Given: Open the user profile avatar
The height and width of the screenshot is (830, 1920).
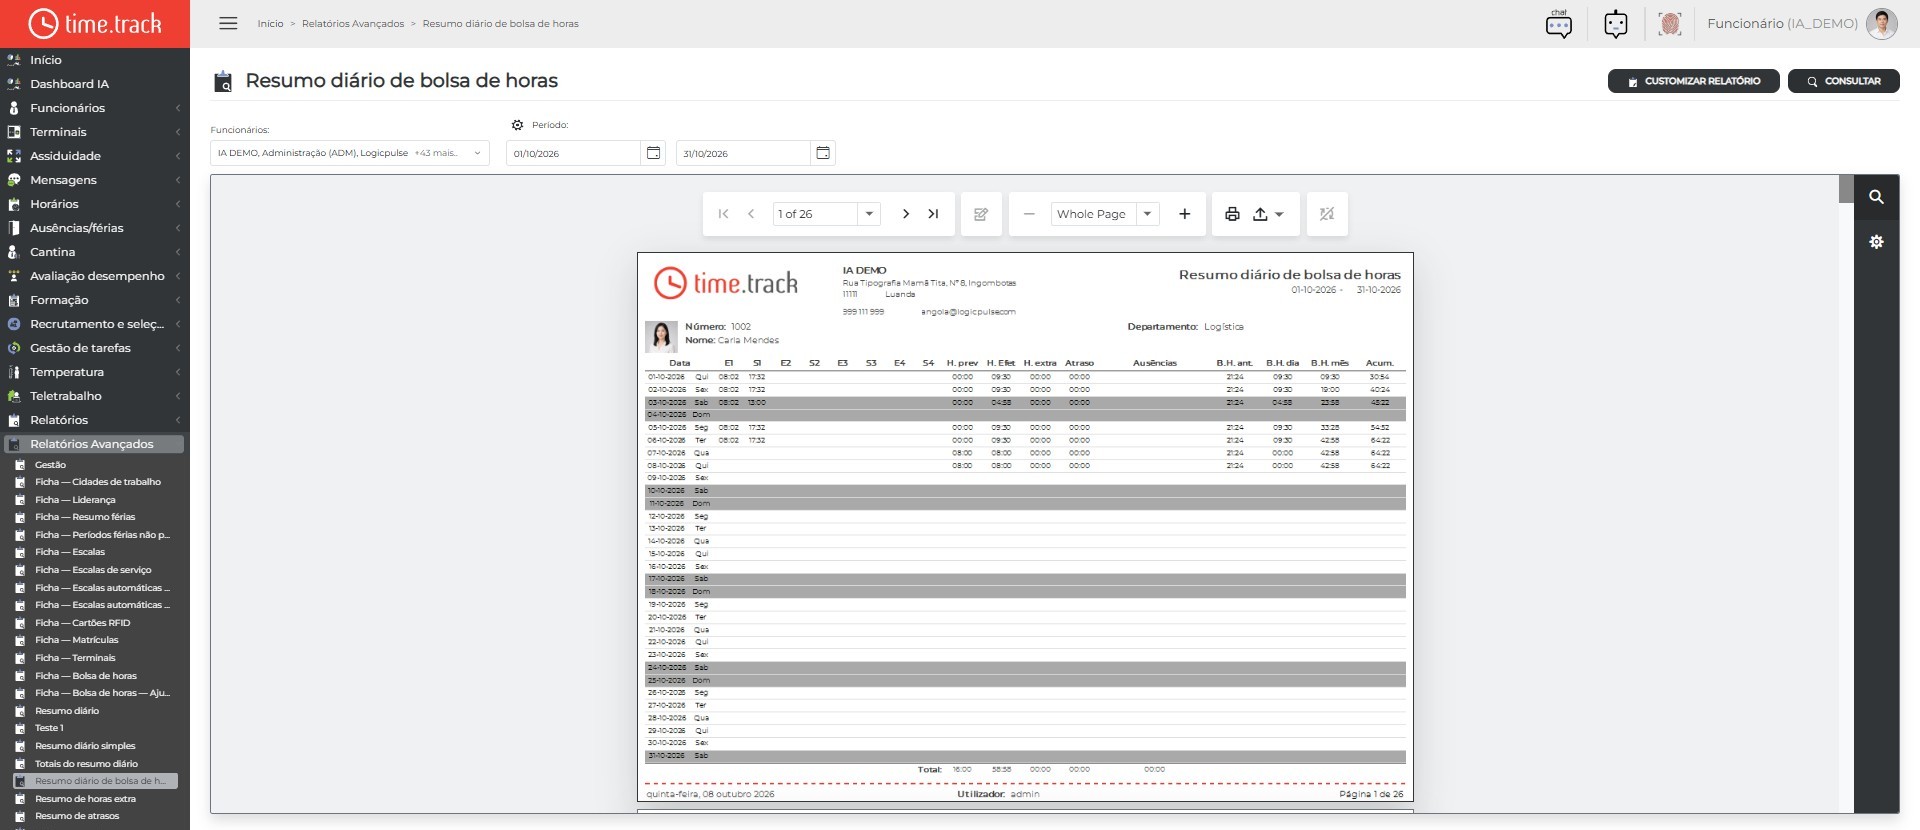Looking at the screenshot, I should [x=1881, y=24].
